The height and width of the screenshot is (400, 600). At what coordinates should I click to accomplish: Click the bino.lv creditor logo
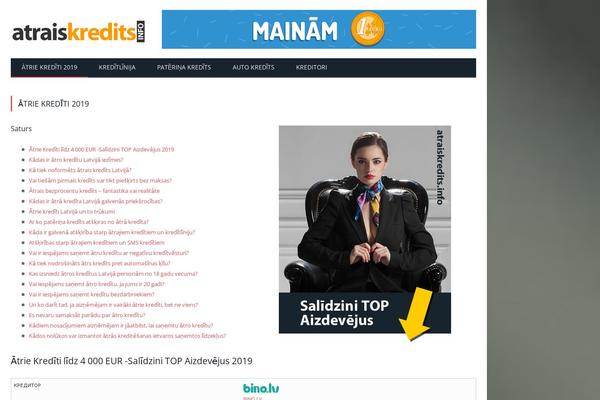[261, 388]
